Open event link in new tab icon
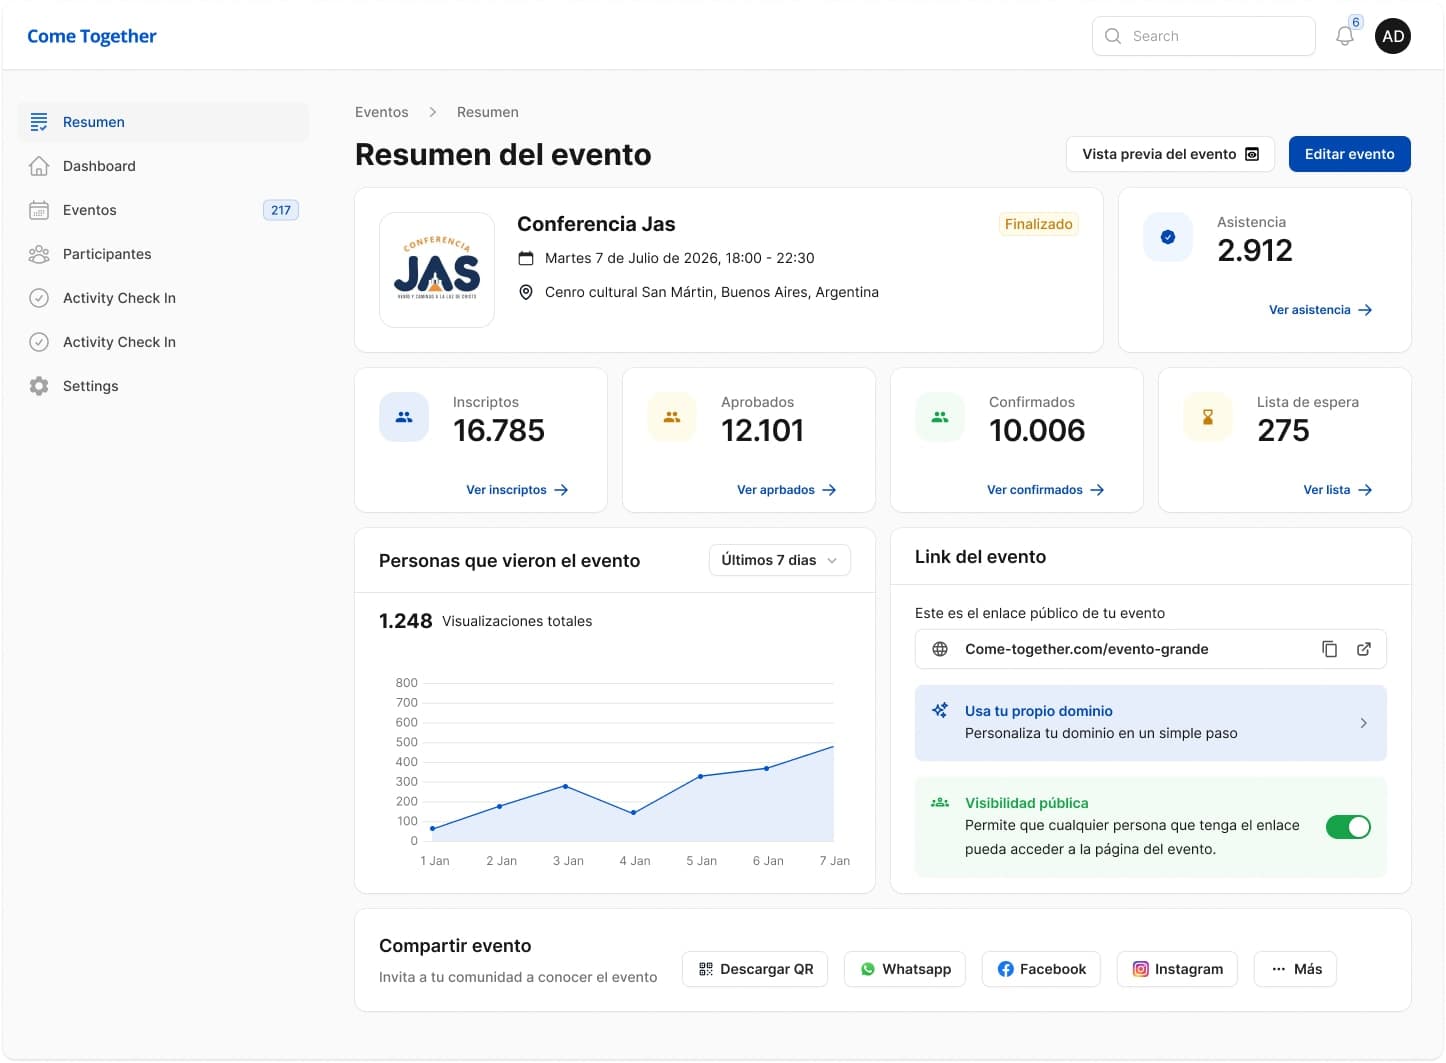 click(x=1364, y=649)
